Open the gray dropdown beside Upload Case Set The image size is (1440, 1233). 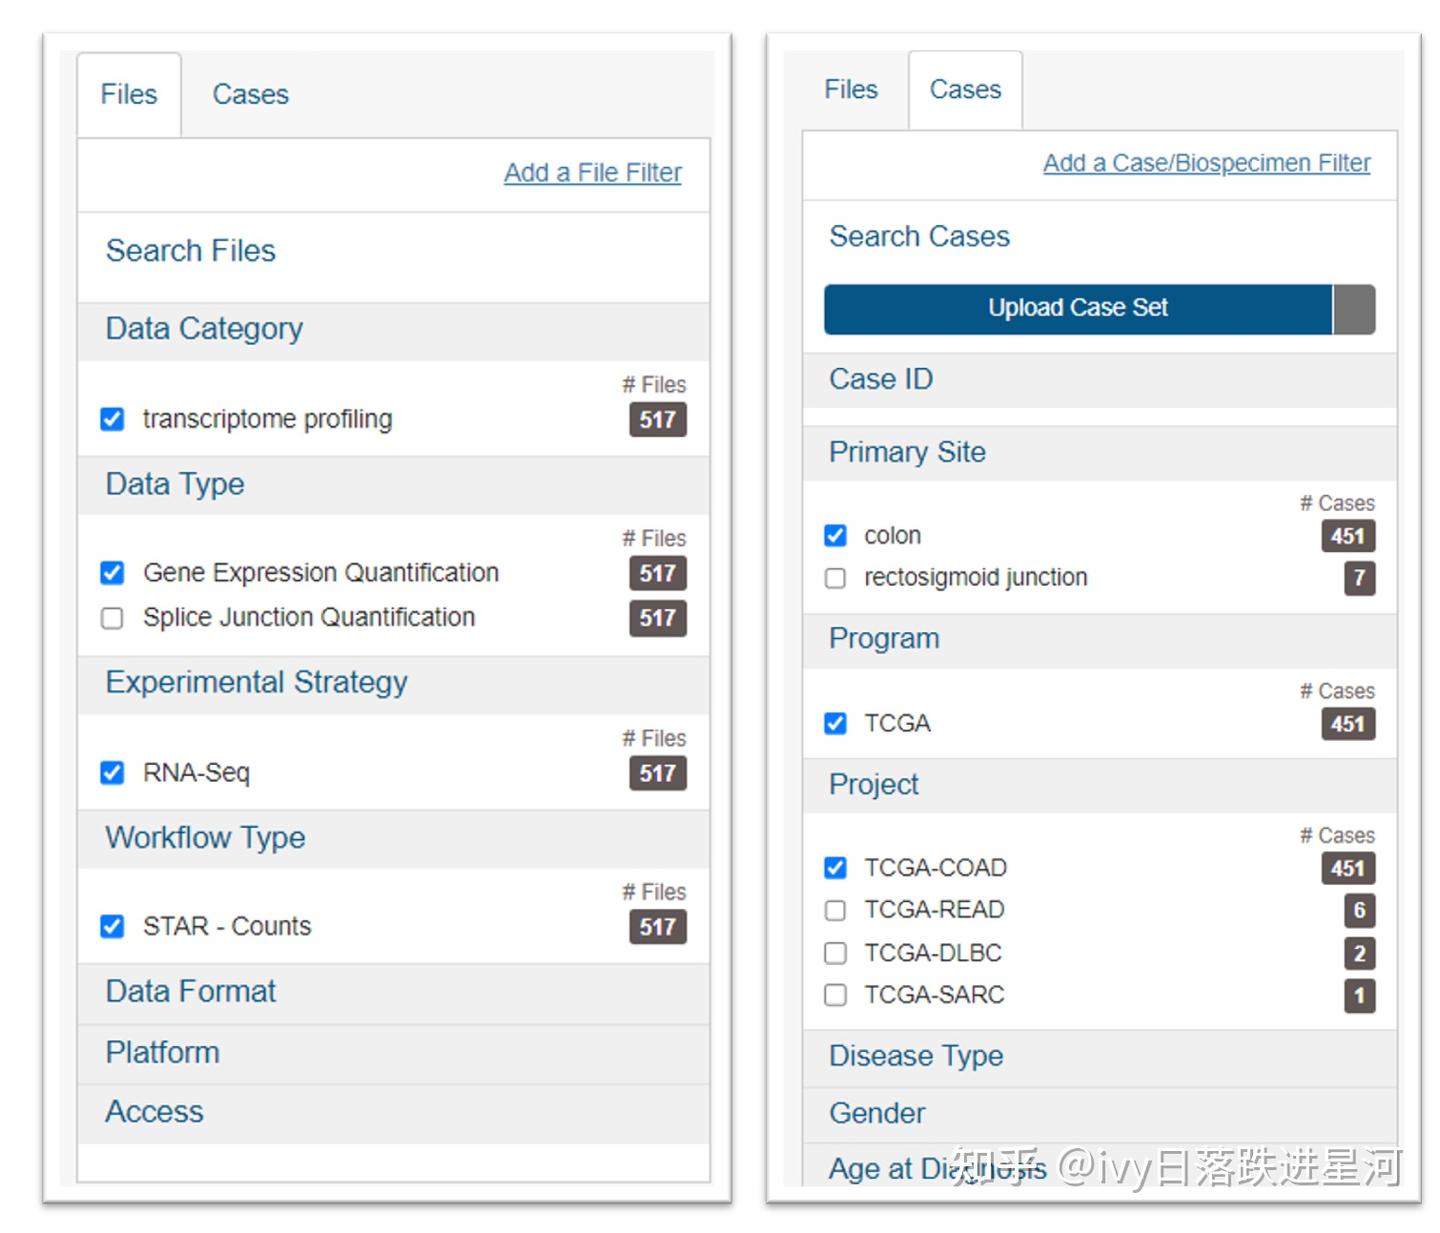point(1354,308)
